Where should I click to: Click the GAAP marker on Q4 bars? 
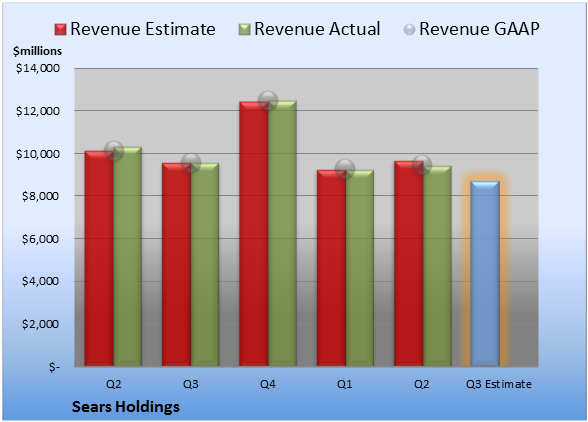point(268,101)
